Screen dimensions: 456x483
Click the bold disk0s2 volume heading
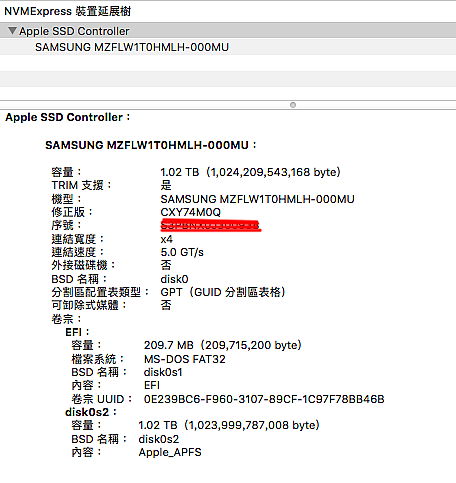[91, 412]
